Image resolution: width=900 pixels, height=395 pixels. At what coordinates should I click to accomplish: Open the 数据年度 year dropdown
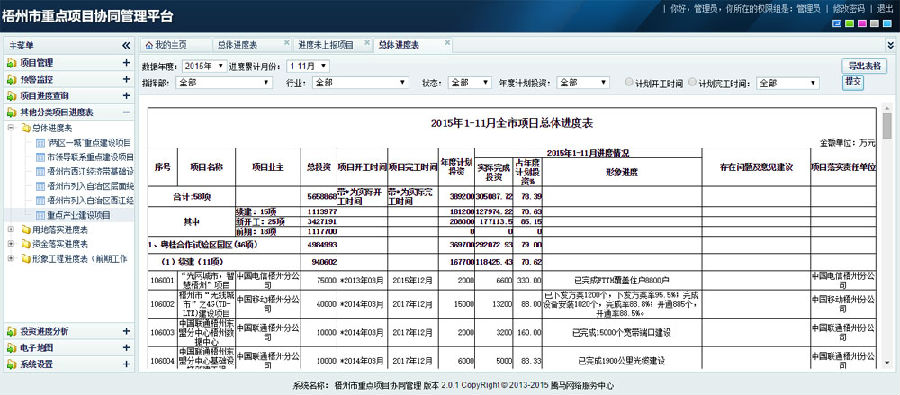[x=204, y=66]
